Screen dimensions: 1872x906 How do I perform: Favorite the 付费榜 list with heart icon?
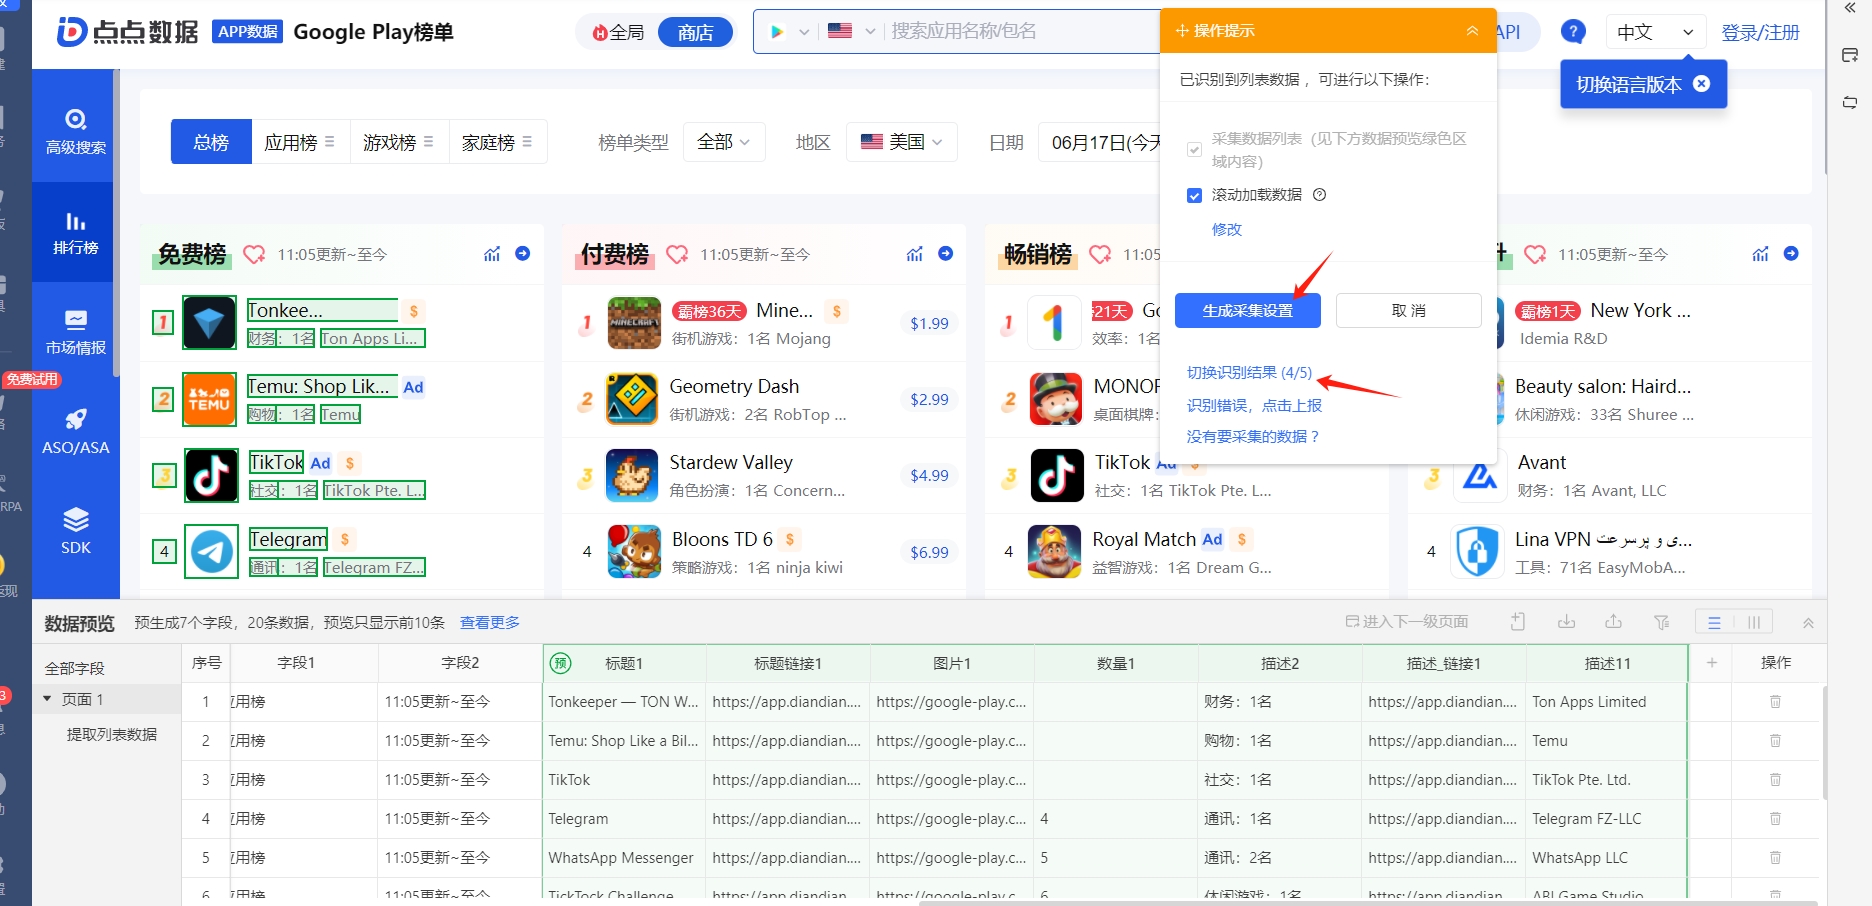(x=677, y=254)
